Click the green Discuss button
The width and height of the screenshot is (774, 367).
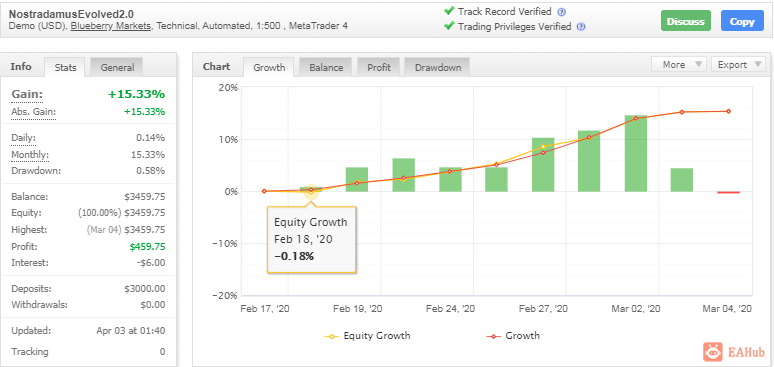(686, 21)
